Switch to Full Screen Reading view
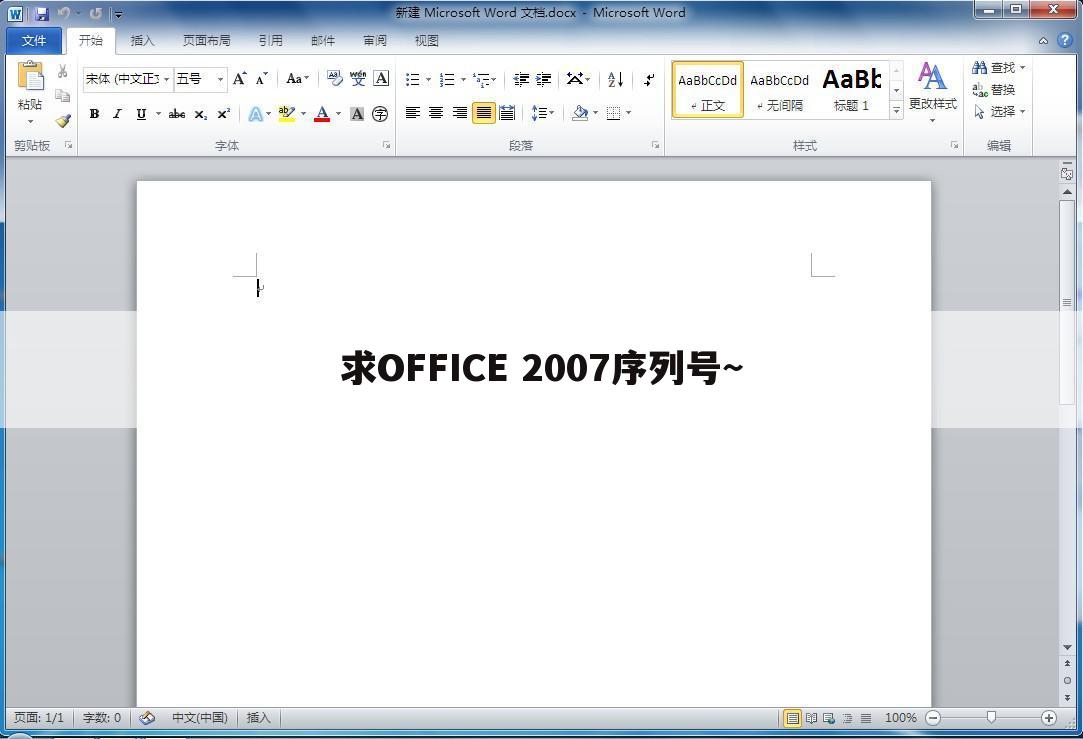Screen dimensions: 1083x739 tap(812, 718)
